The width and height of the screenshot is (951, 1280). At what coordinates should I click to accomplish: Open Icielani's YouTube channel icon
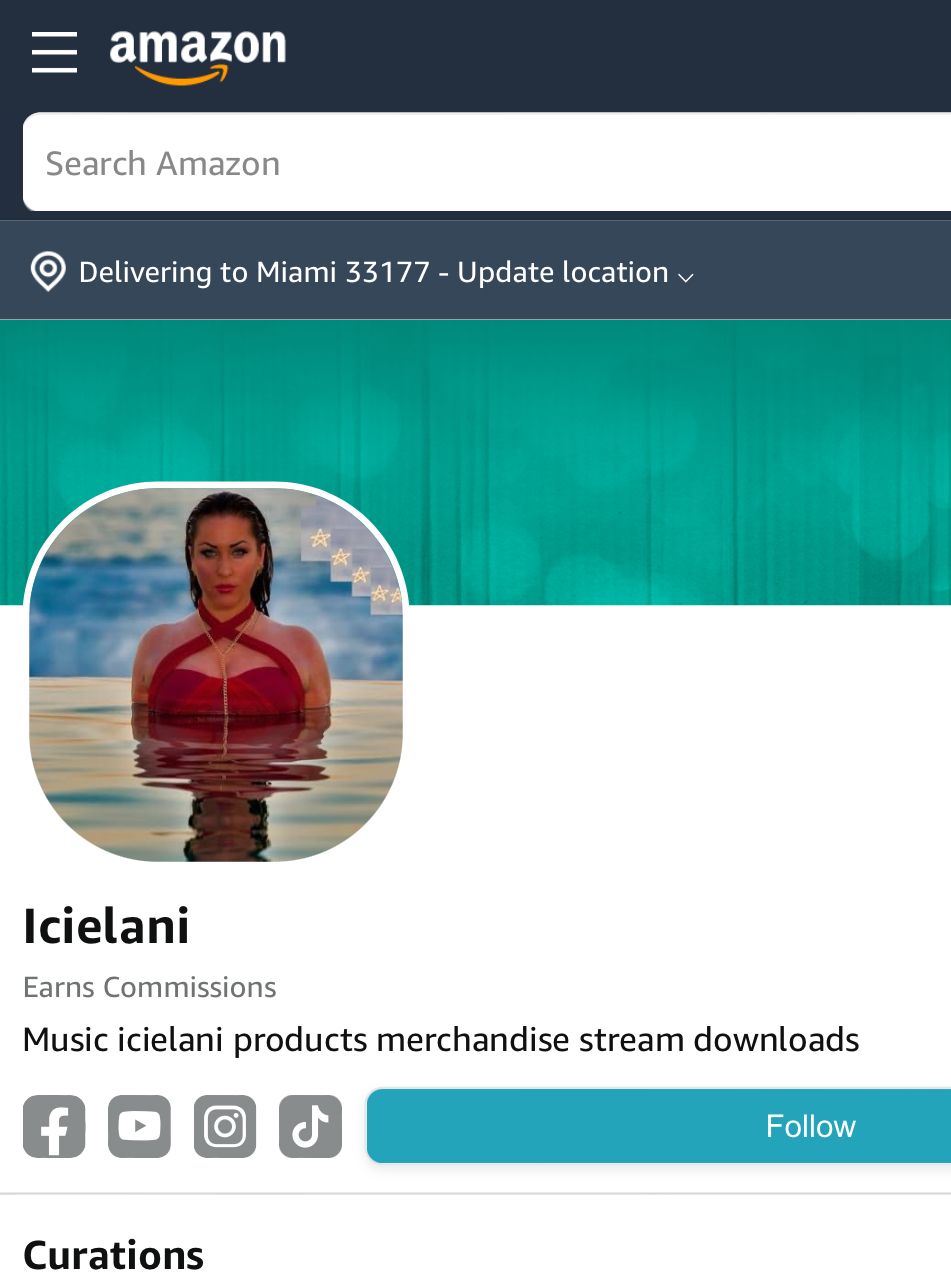(x=139, y=1126)
